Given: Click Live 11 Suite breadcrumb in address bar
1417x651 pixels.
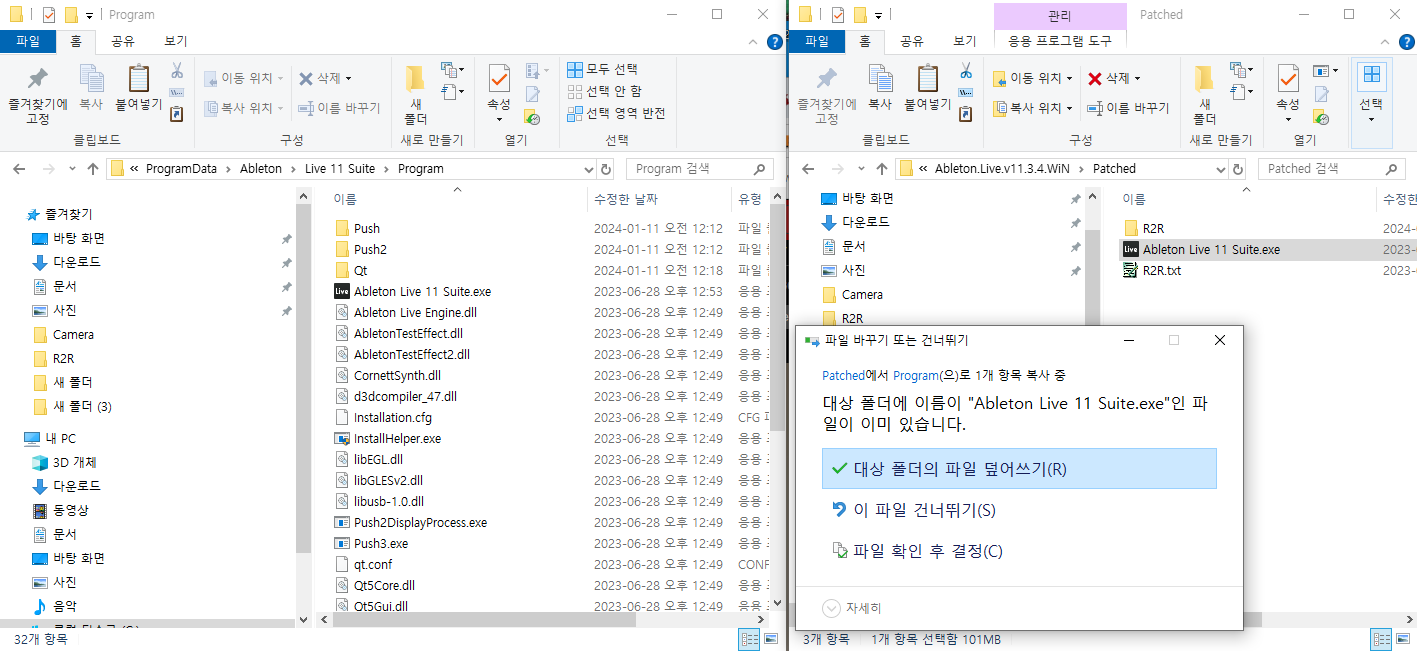Looking at the screenshot, I should (340, 169).
